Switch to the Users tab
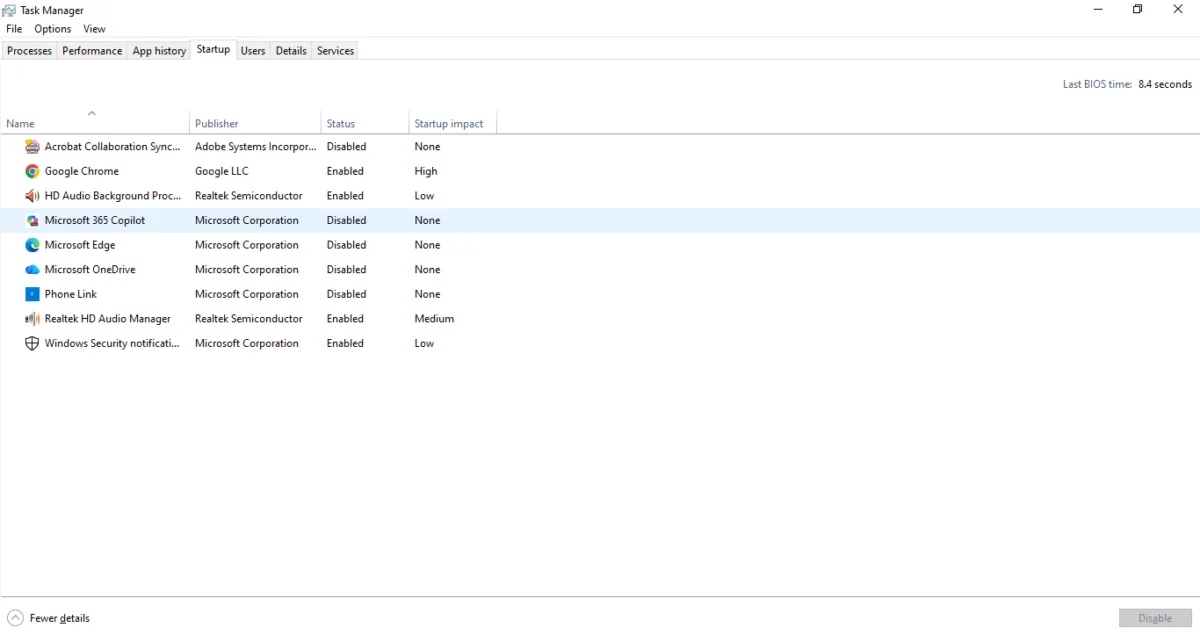 click(253, 51)
